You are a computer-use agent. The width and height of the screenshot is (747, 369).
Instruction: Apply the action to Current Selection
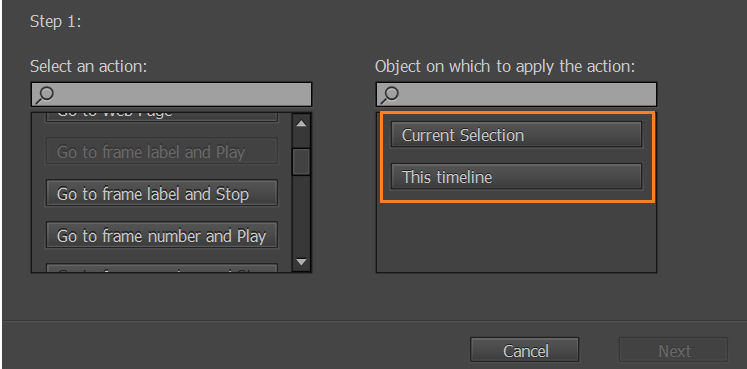[x=516, y=135]
